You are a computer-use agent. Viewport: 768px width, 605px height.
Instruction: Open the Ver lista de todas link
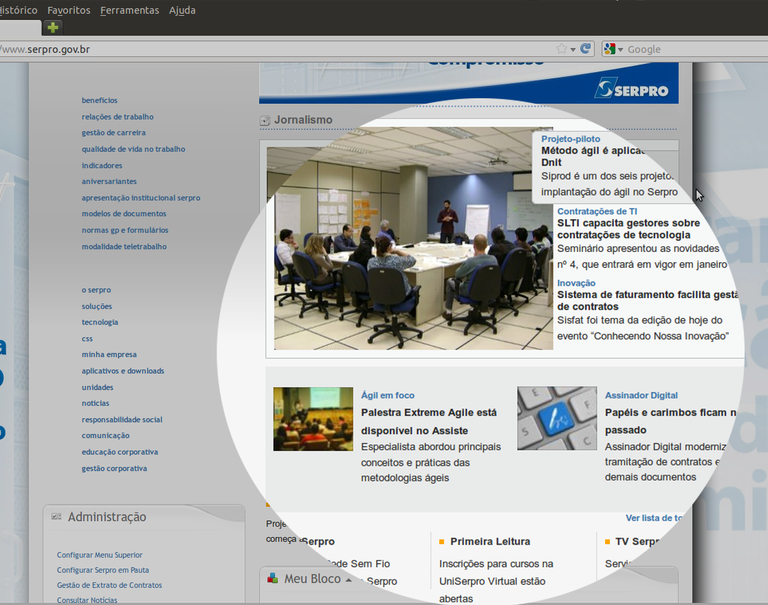[654, 518]
